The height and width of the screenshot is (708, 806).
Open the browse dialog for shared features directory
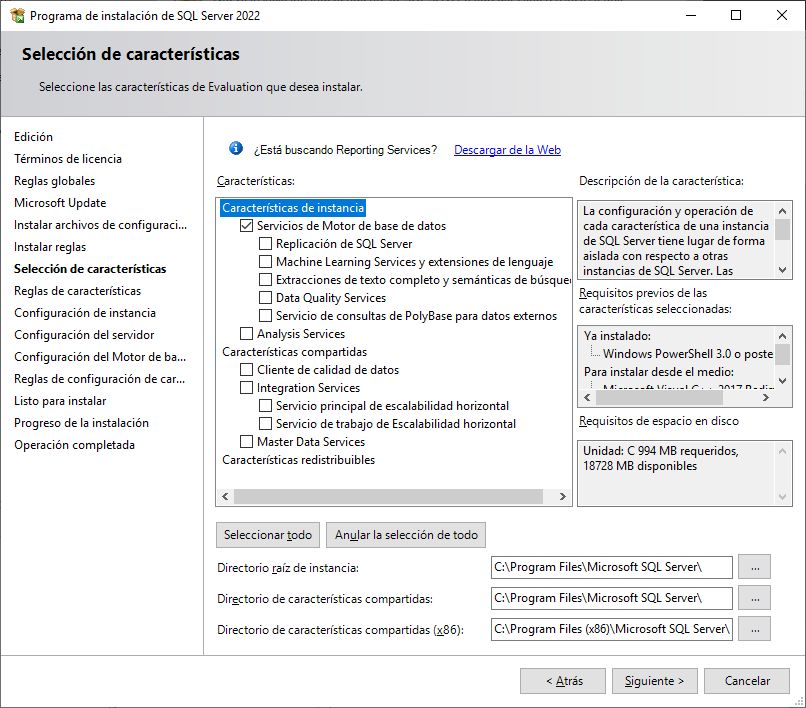point(754,598)
